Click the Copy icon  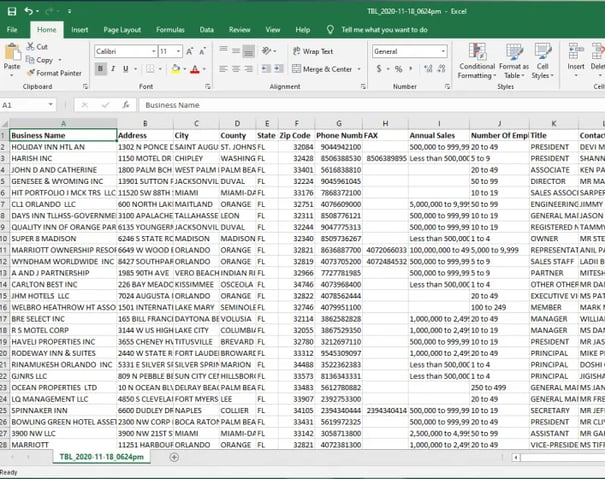[x=30, y=60]
